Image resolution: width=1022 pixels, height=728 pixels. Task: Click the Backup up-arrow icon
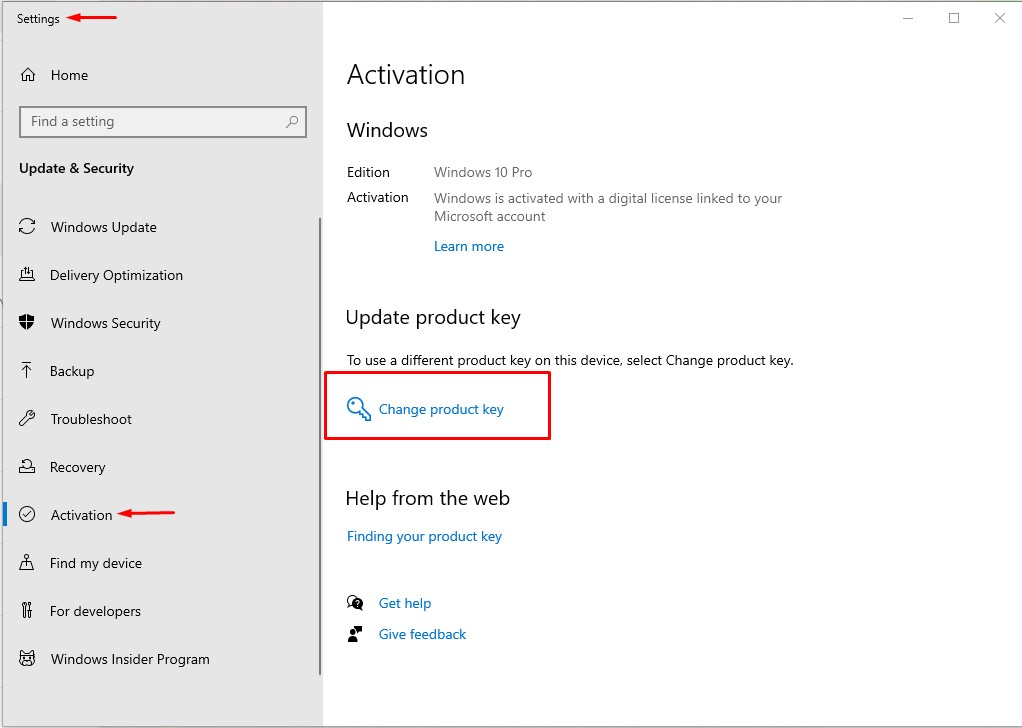(27, 371)
